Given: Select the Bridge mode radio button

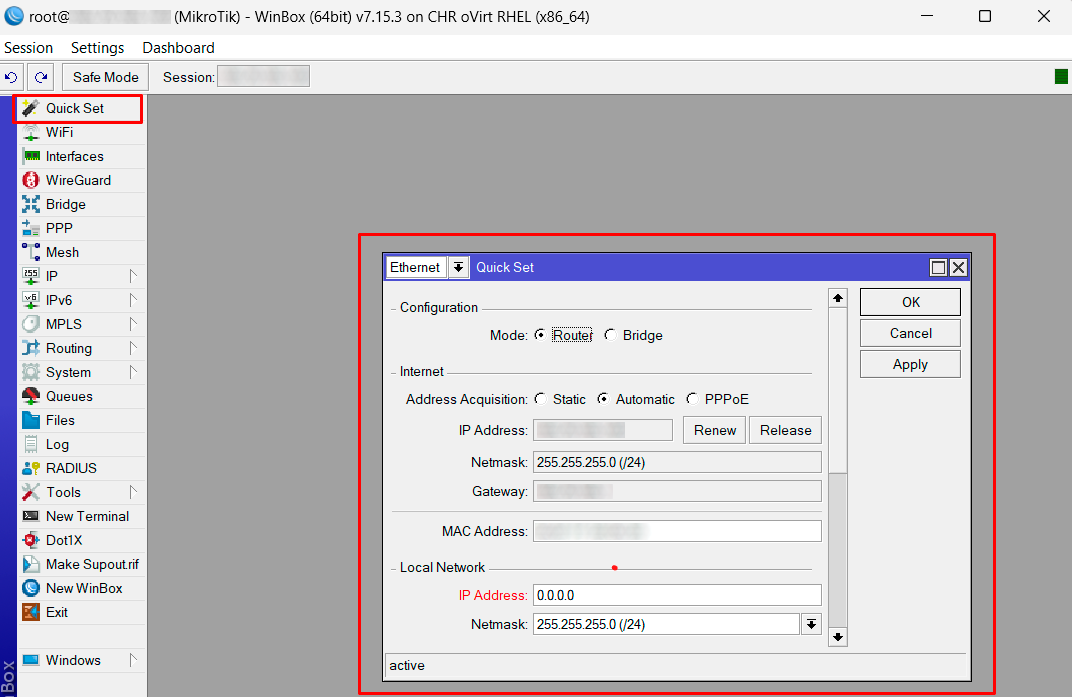Looking at the screenshot, I should (610, 336).
